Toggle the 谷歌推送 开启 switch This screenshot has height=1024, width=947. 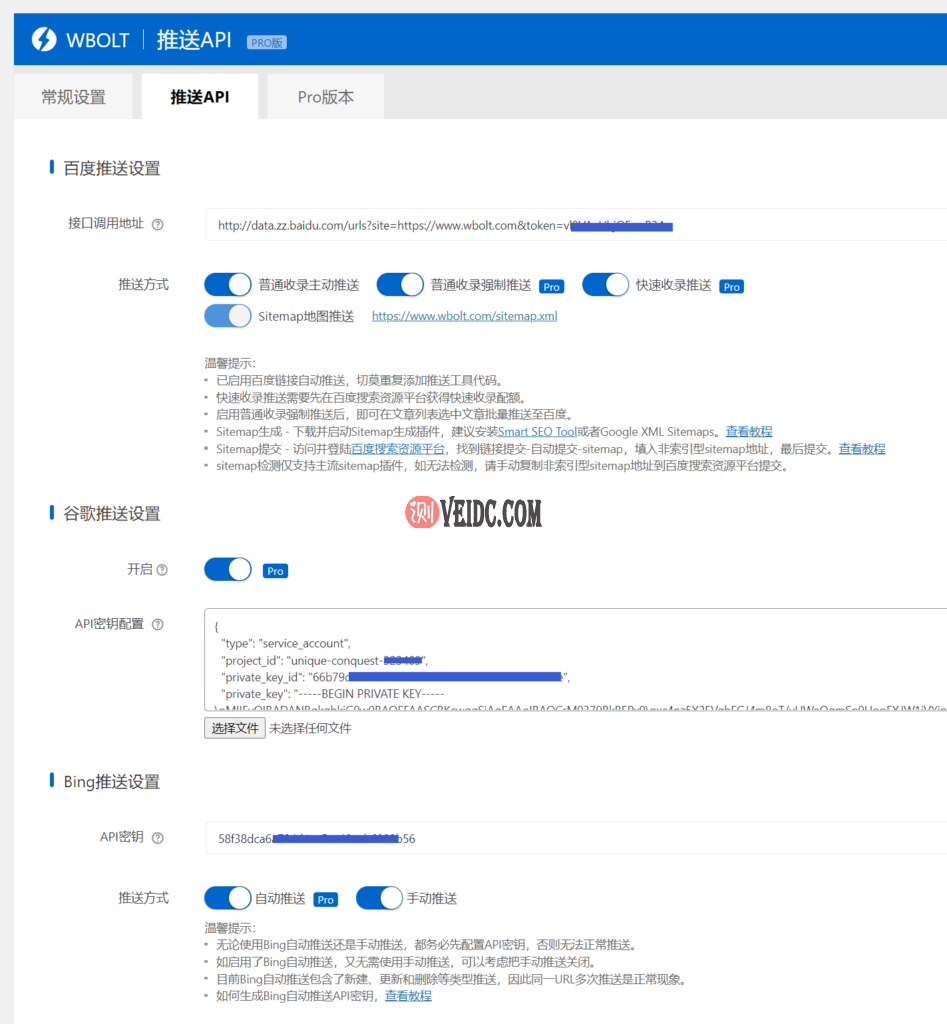pyautogui.click(x=227, y=568)
